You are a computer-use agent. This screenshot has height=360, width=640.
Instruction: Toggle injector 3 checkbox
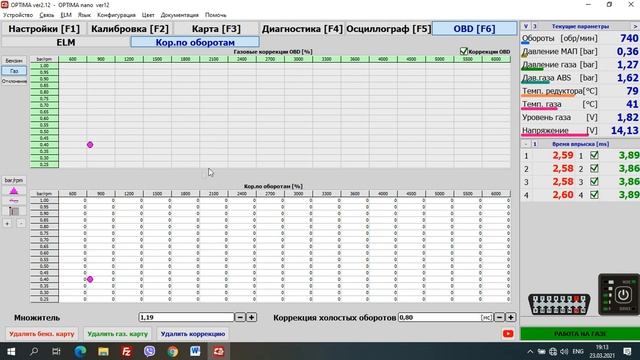pyautogui.click(x=594, y=182)
